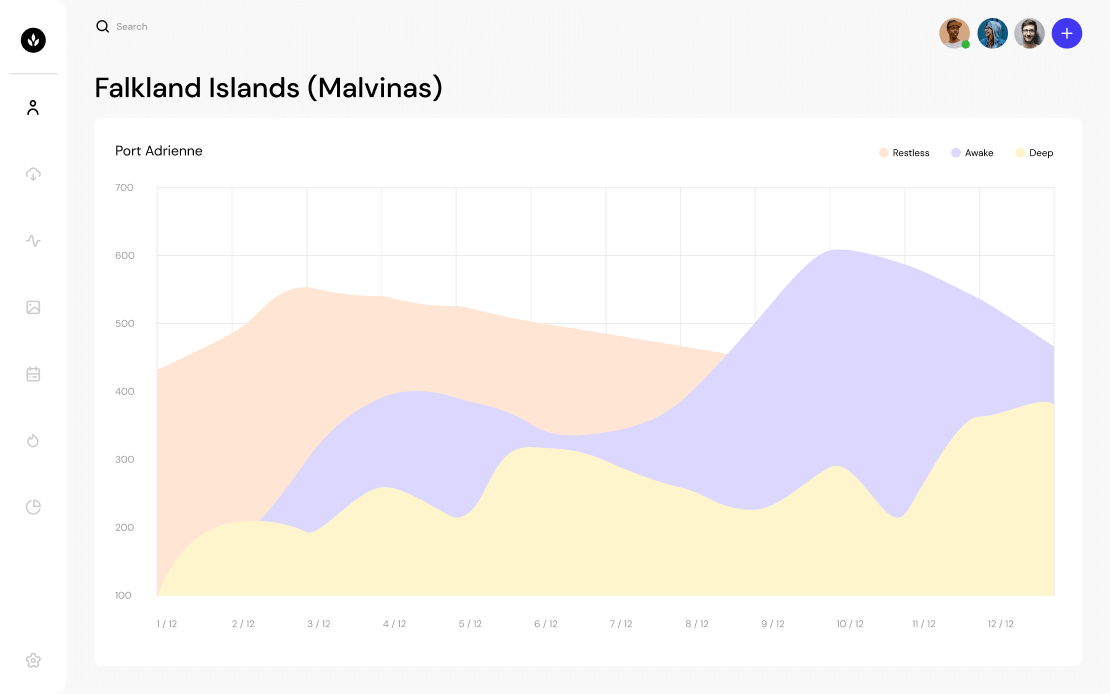Open the cloud download sidebar icon

click(x=33, y=174)
